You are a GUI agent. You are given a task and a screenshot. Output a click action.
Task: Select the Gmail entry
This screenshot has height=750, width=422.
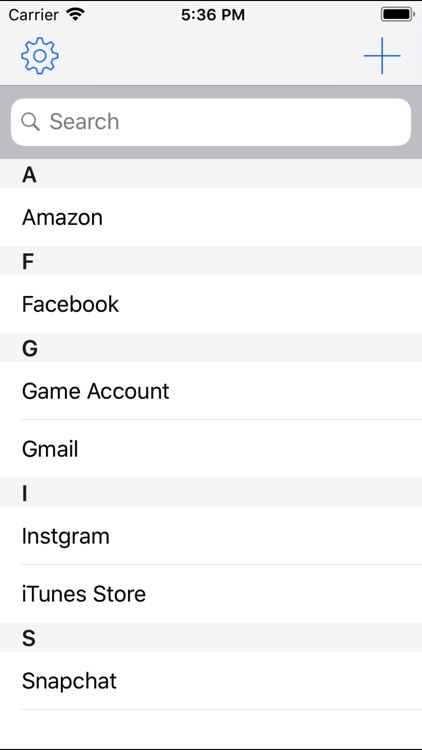pos(211,449)
